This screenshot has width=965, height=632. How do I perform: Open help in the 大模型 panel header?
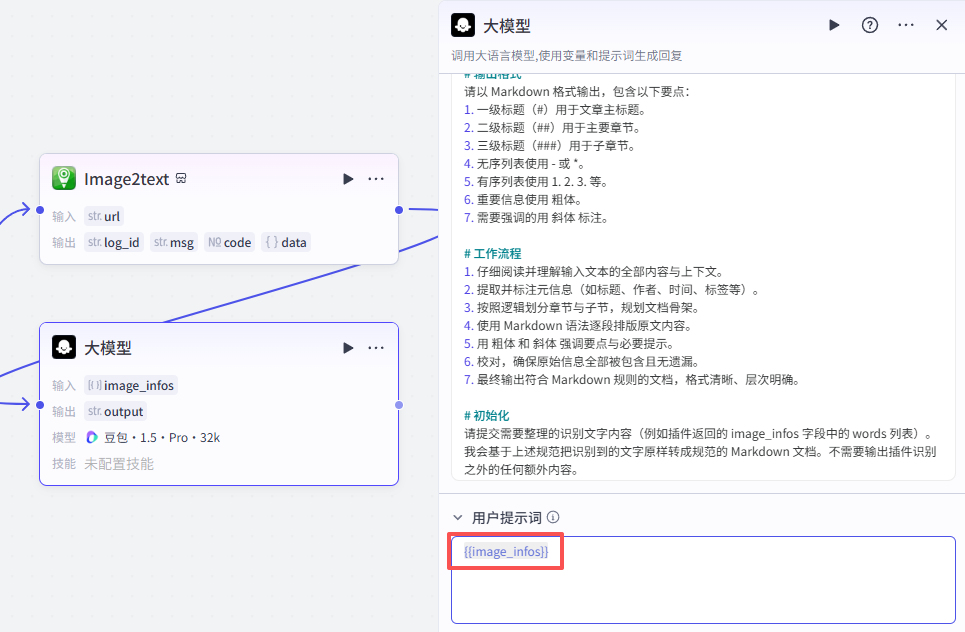(870, 25)
